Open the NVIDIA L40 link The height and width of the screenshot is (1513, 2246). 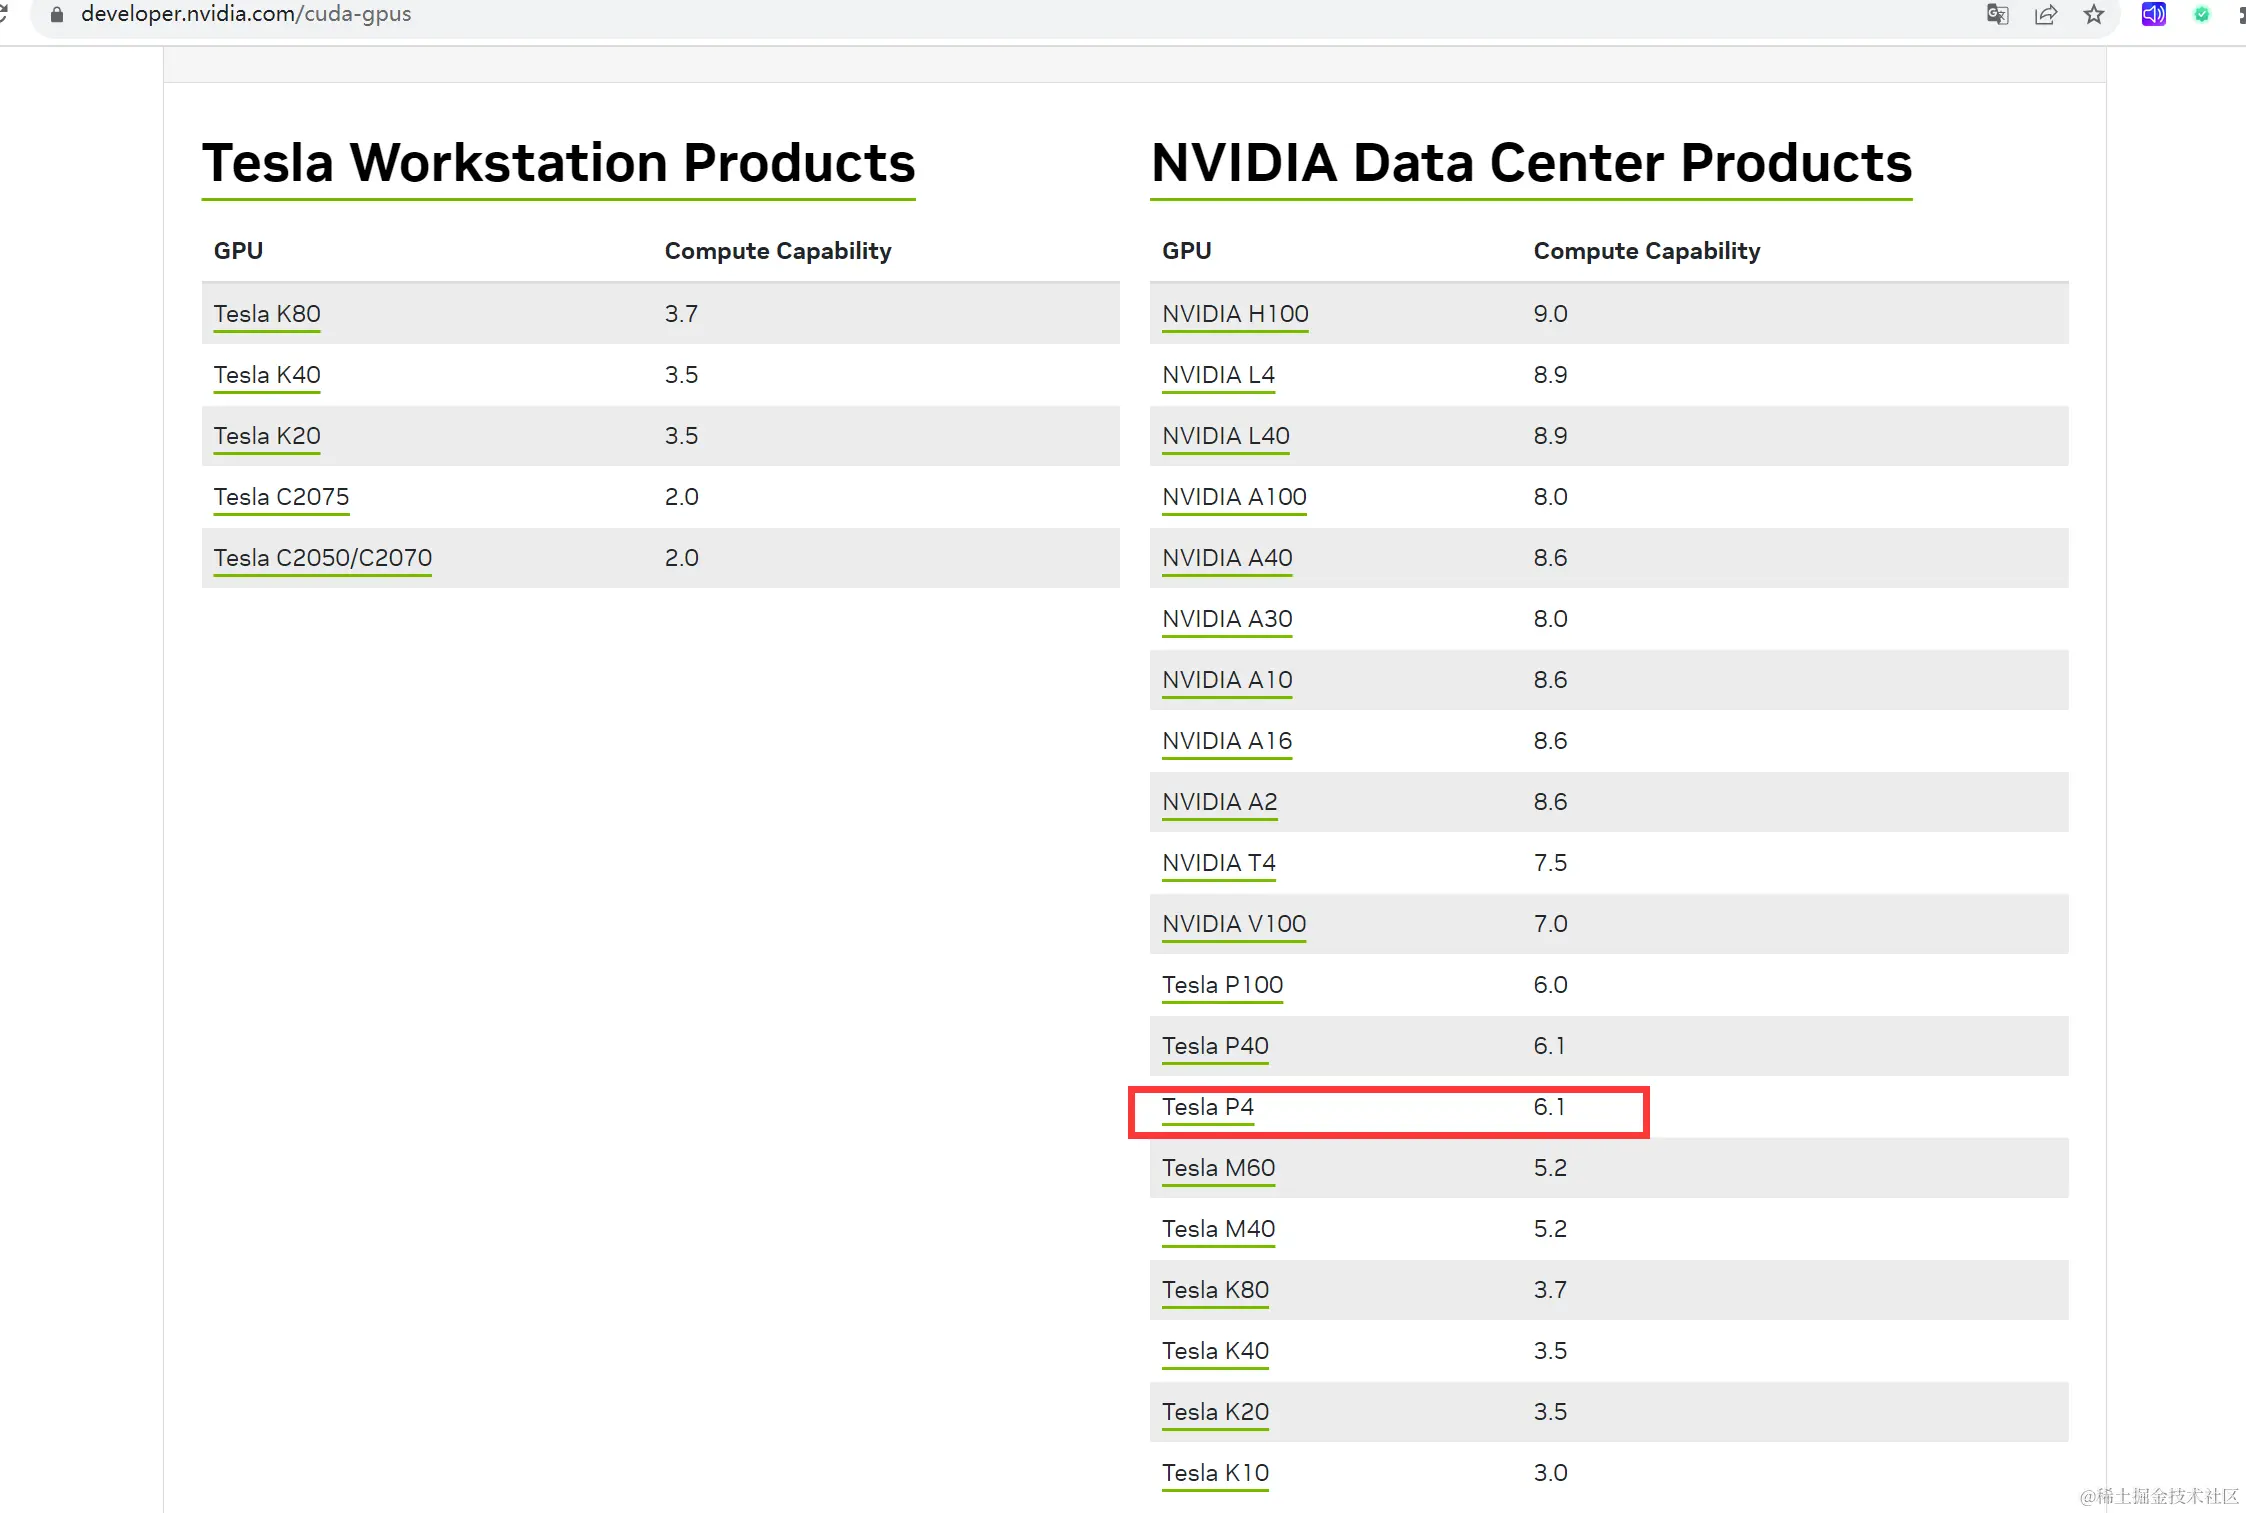(x=1226, y=436)
